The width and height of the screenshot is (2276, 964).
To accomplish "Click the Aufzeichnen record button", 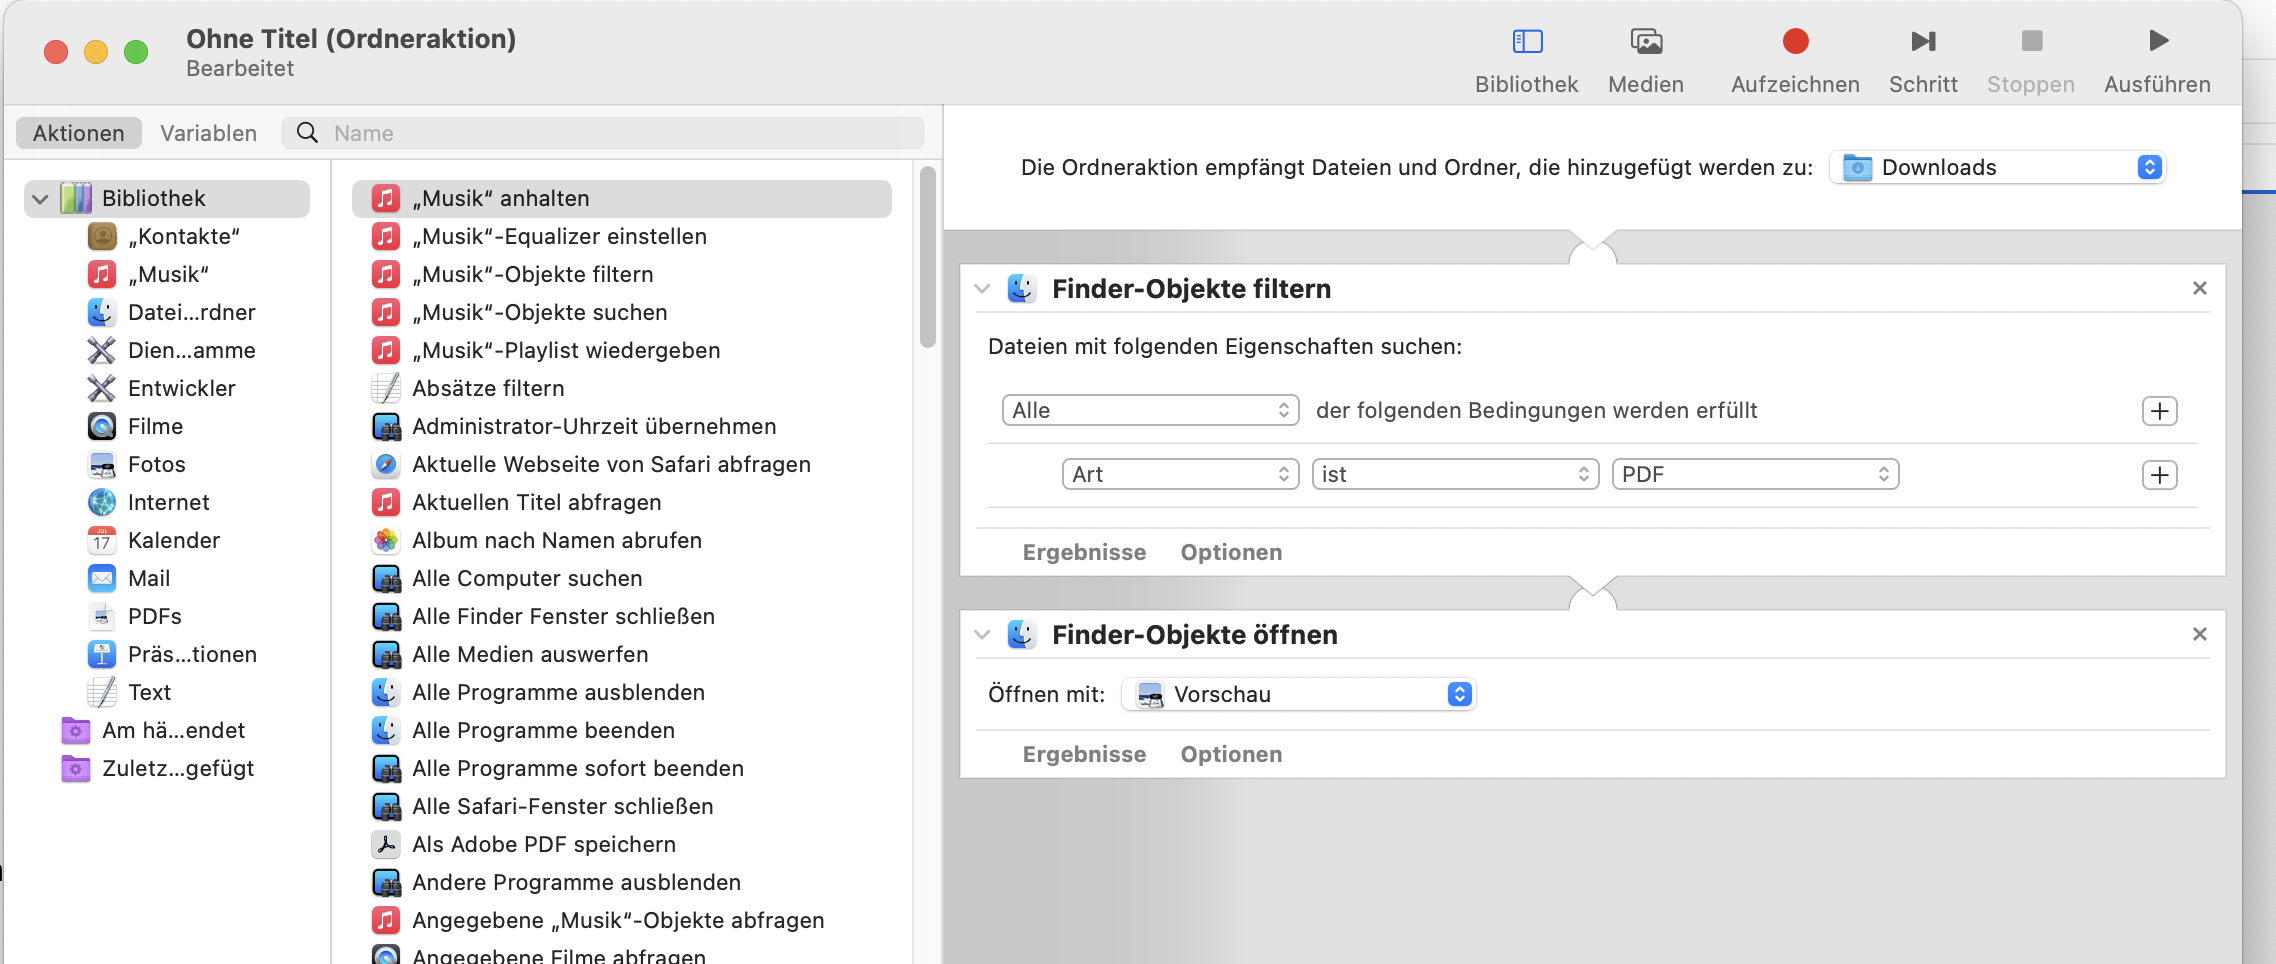I will point(1795,42).
